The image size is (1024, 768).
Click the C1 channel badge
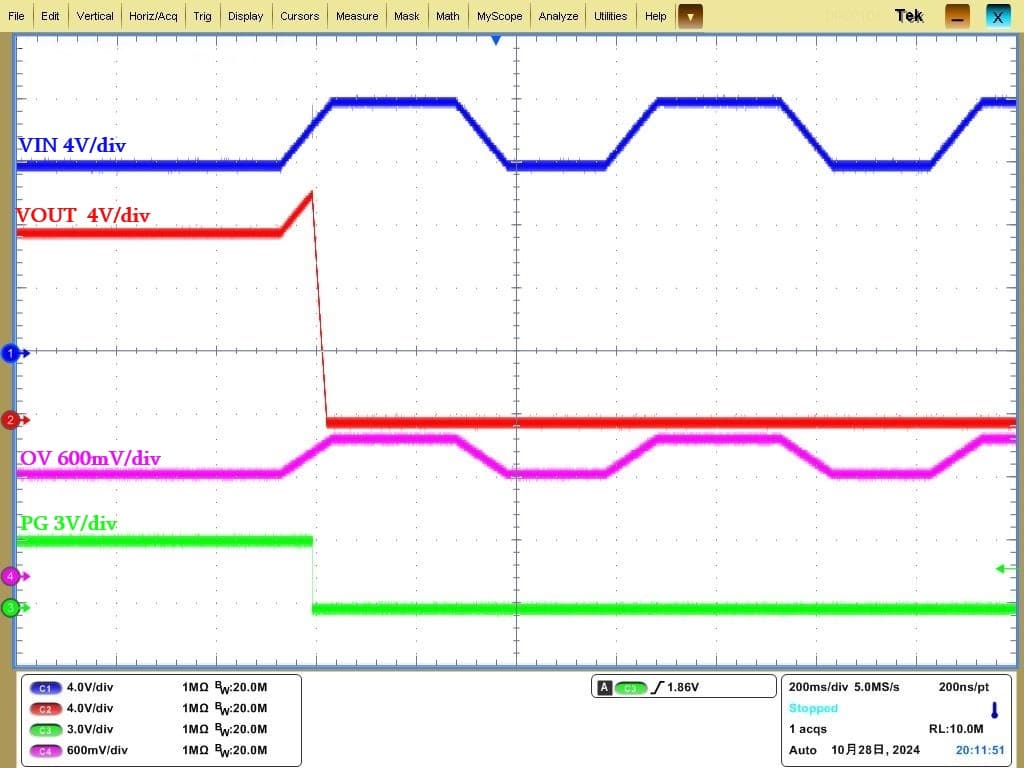[x=46, y=688]
